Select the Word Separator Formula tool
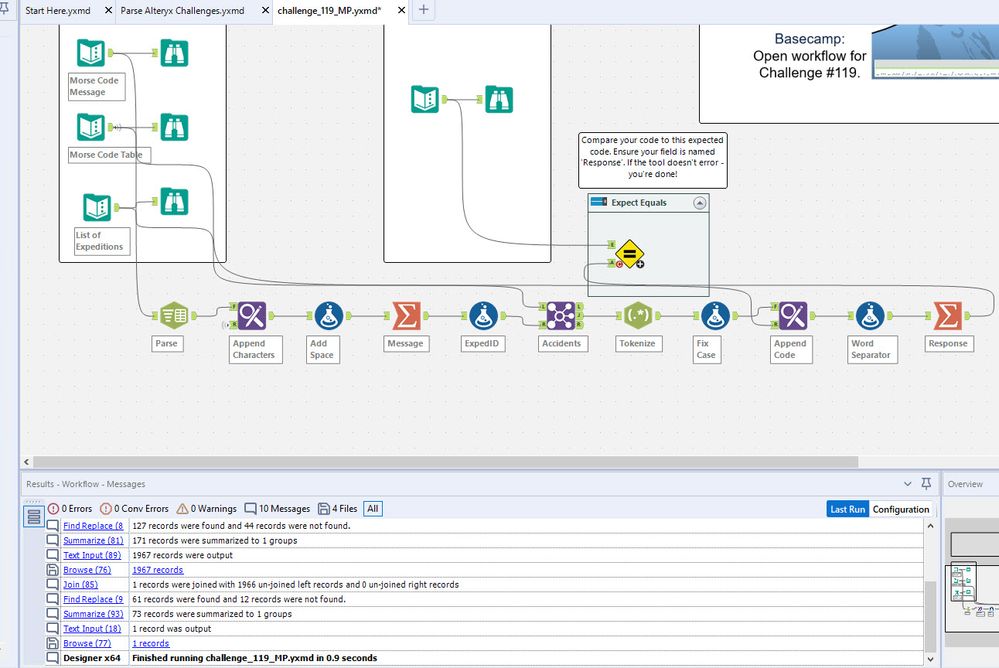 click(x=870, y=316)
